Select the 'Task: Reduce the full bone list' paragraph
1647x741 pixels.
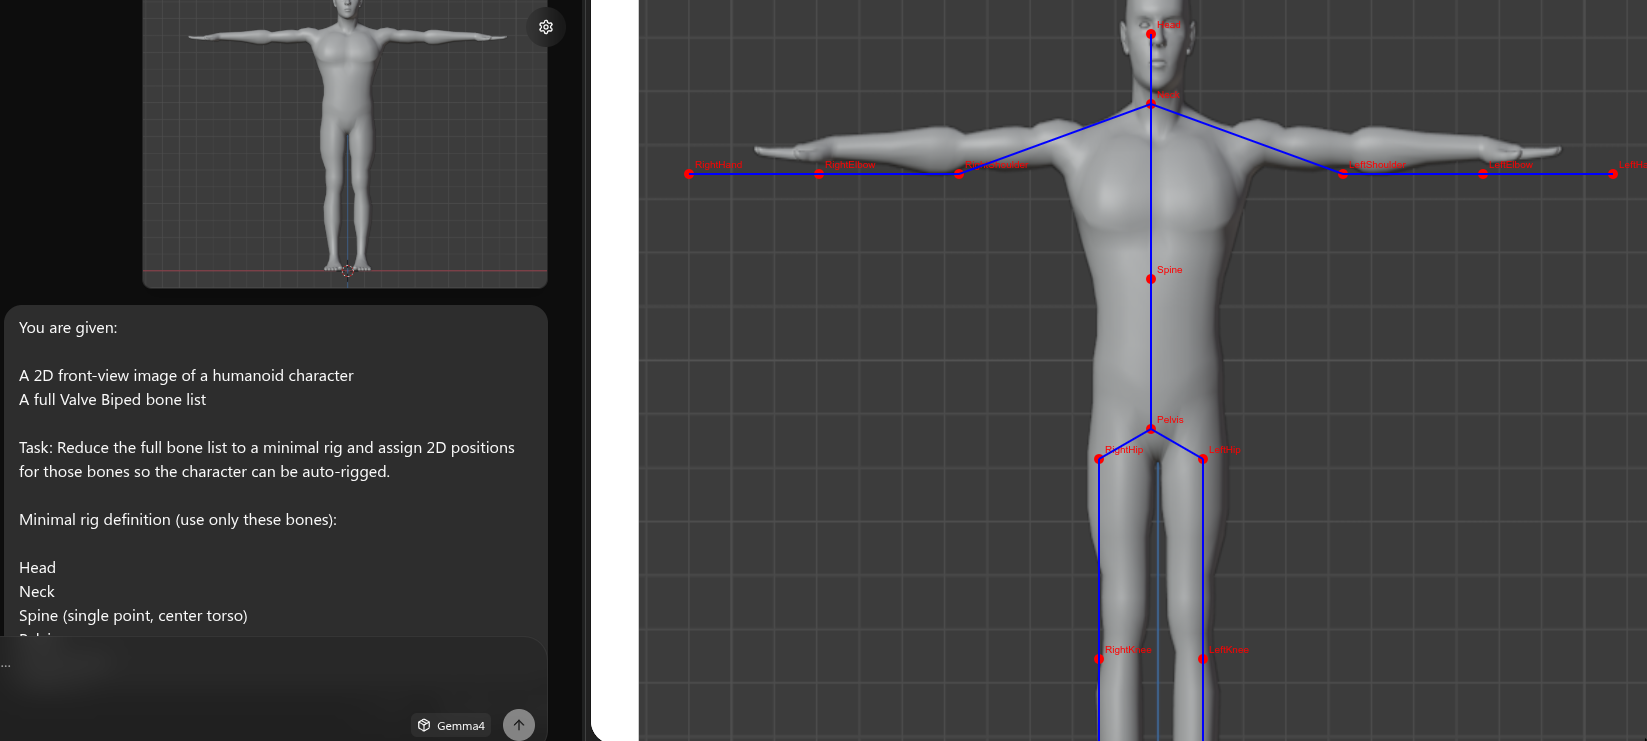267,460
